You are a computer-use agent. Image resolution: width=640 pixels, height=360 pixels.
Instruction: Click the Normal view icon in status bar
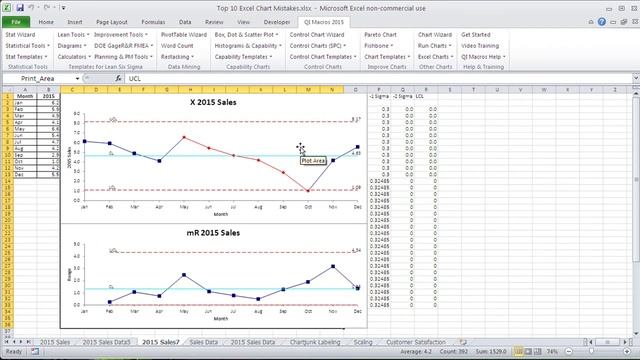[518, 351]
